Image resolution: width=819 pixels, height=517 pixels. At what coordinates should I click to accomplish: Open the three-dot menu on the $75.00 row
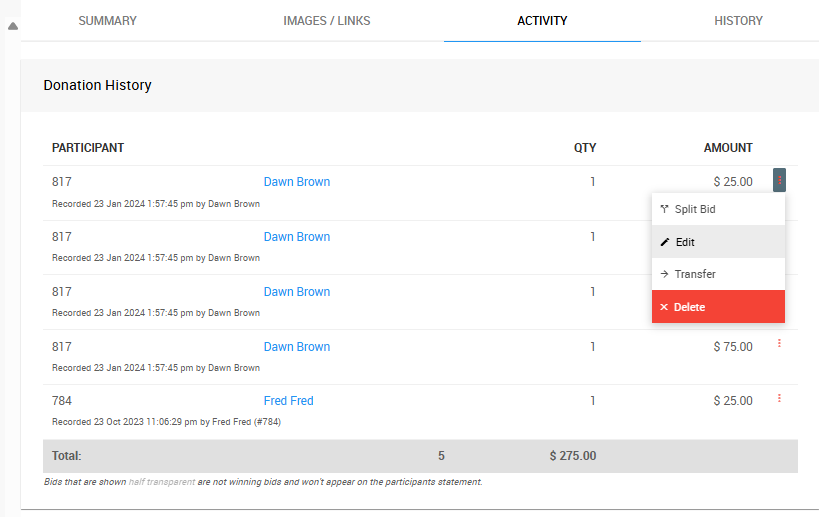[779, 344]
